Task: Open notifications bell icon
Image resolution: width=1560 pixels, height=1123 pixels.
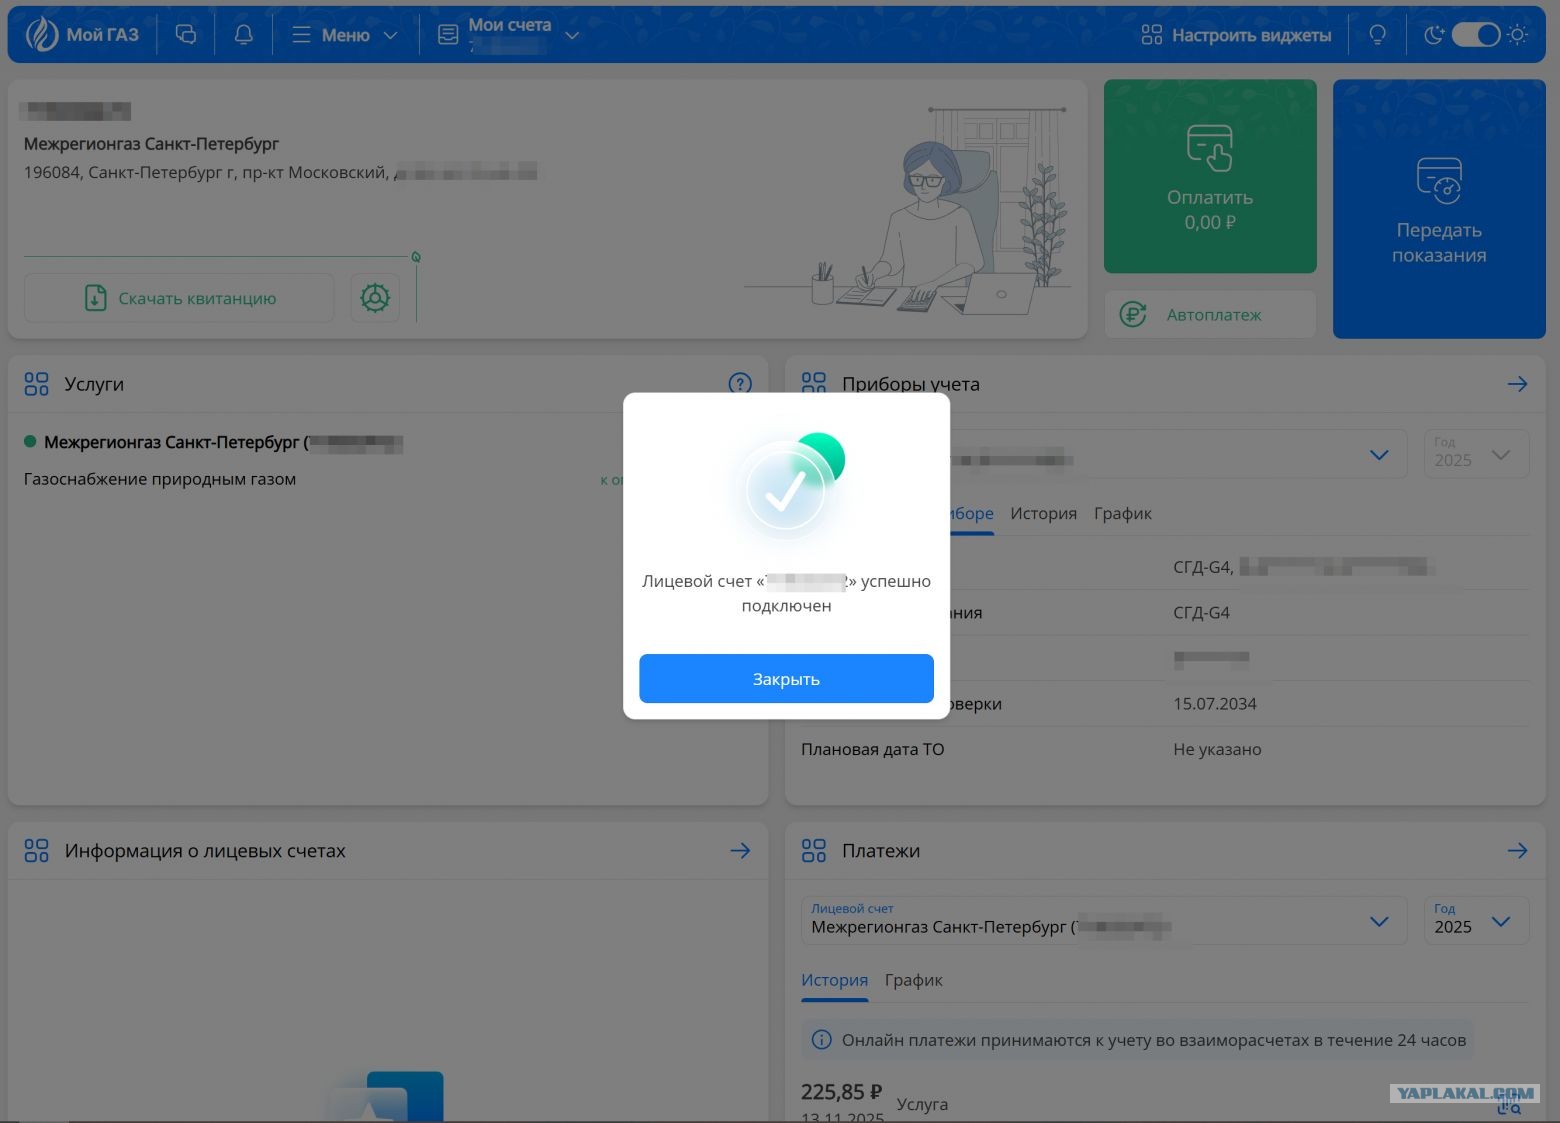Action: (x=243, y=35)
